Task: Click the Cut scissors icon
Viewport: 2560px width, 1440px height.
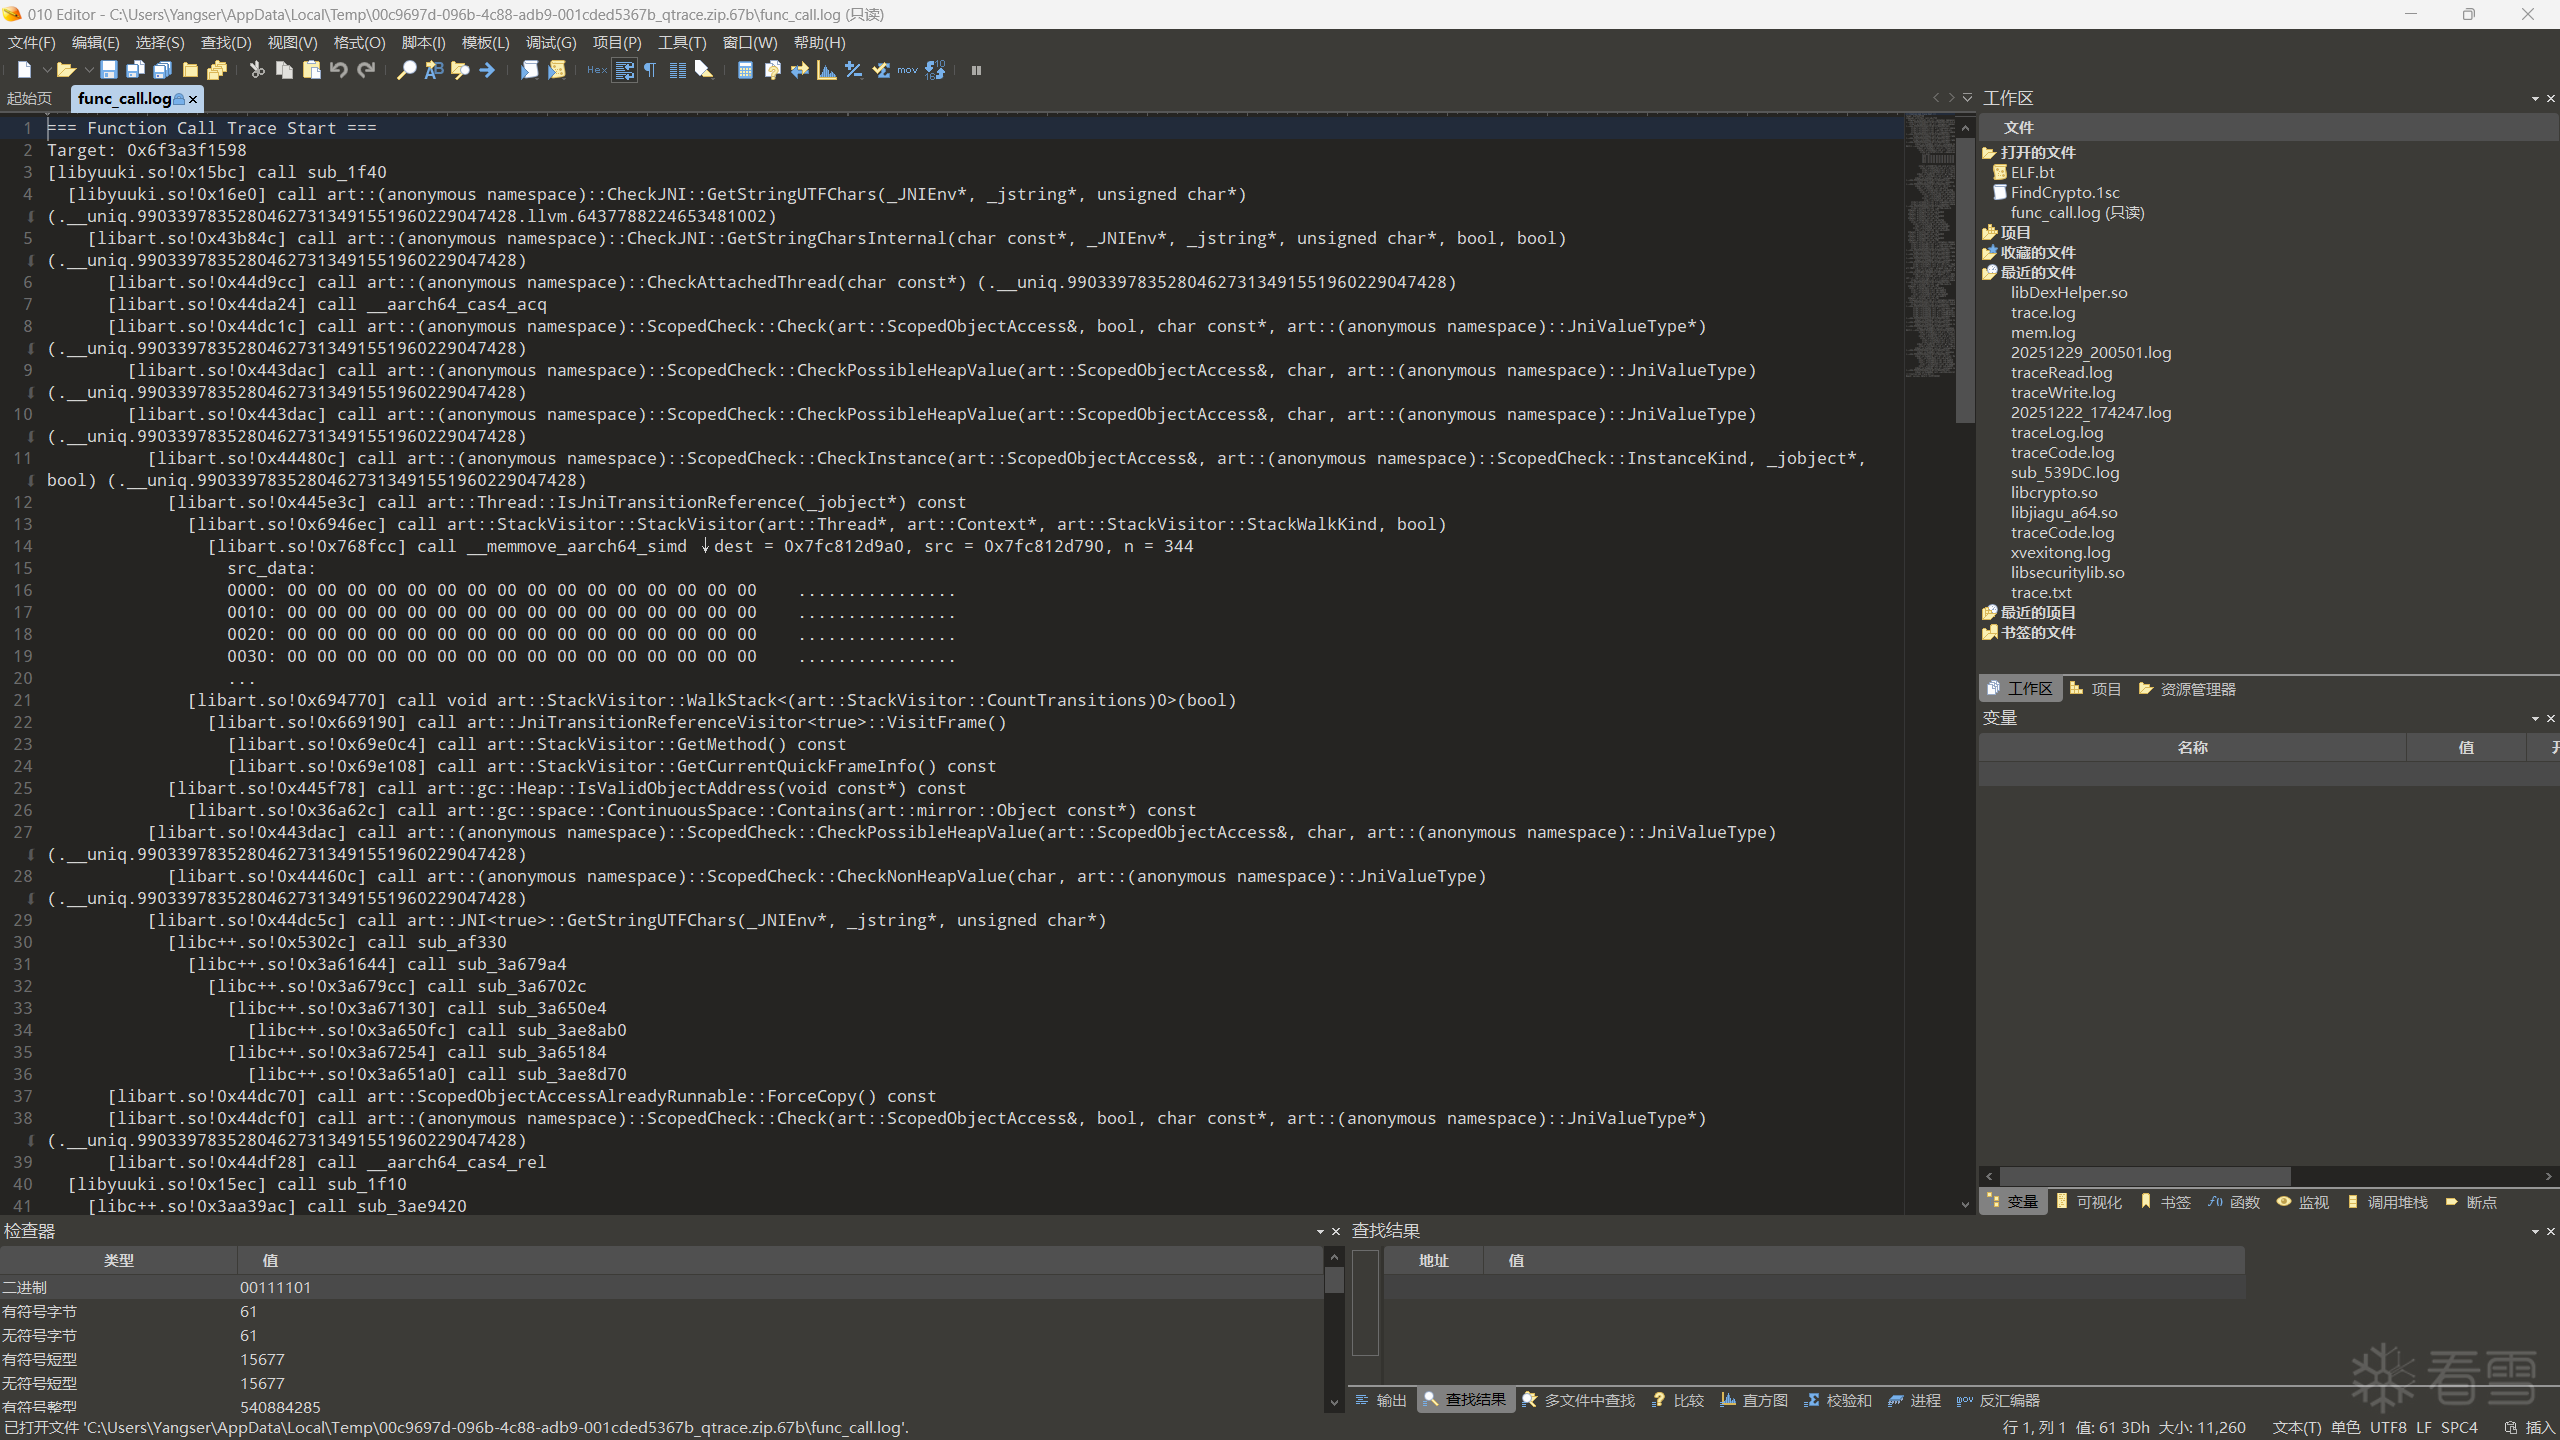Action: pos(257,70)
